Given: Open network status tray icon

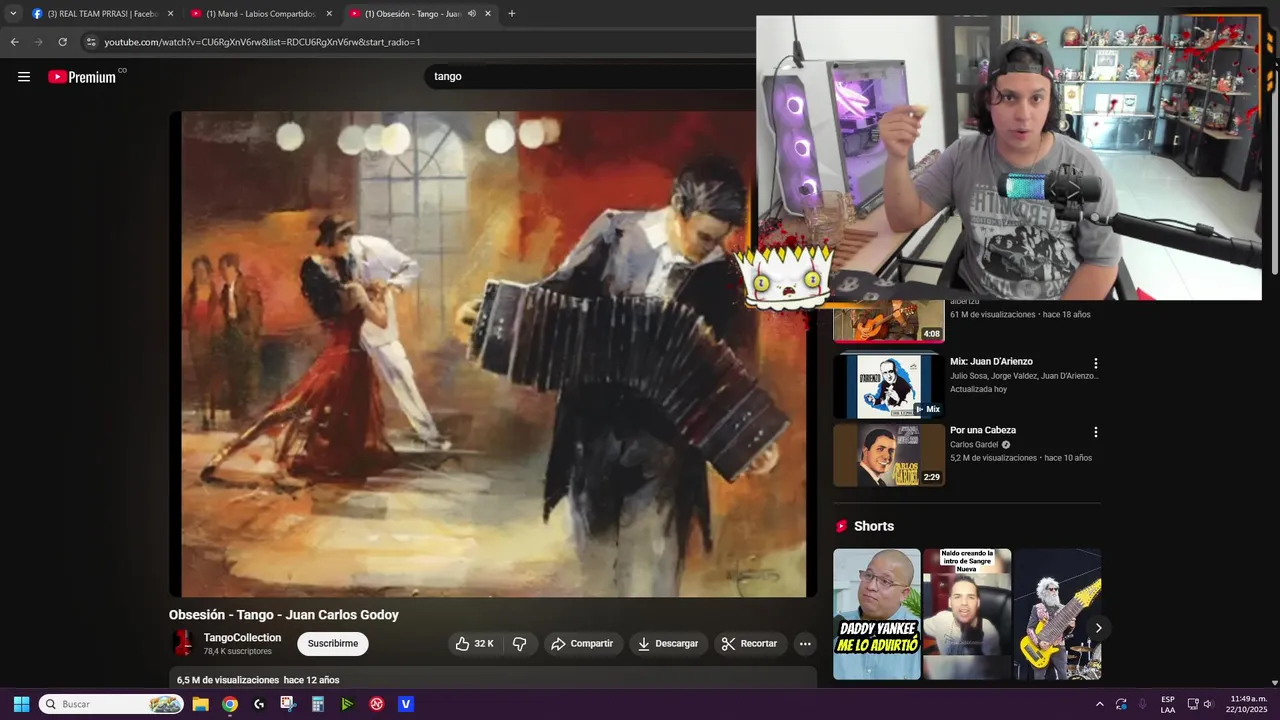Looking at the screenshot, I should click(1192, 704).
